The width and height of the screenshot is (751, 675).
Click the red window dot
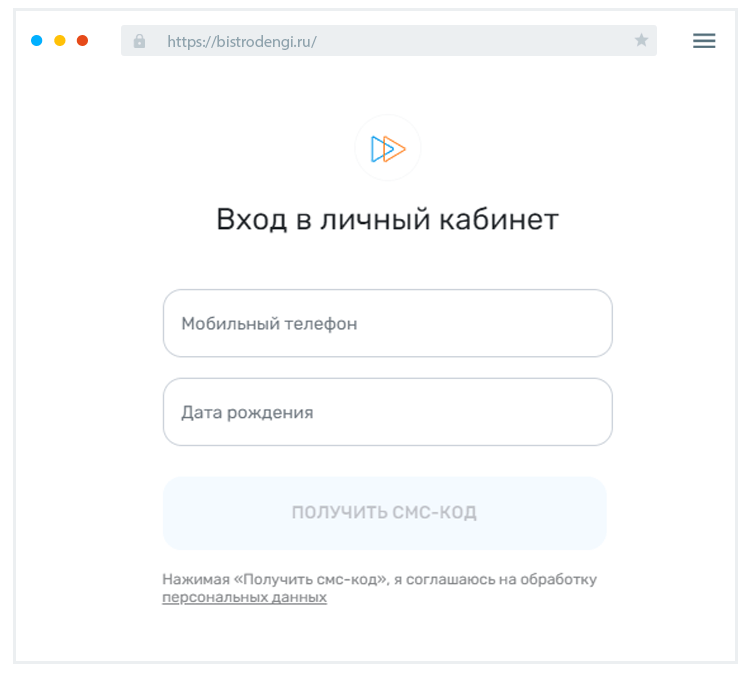pos(82,41)
